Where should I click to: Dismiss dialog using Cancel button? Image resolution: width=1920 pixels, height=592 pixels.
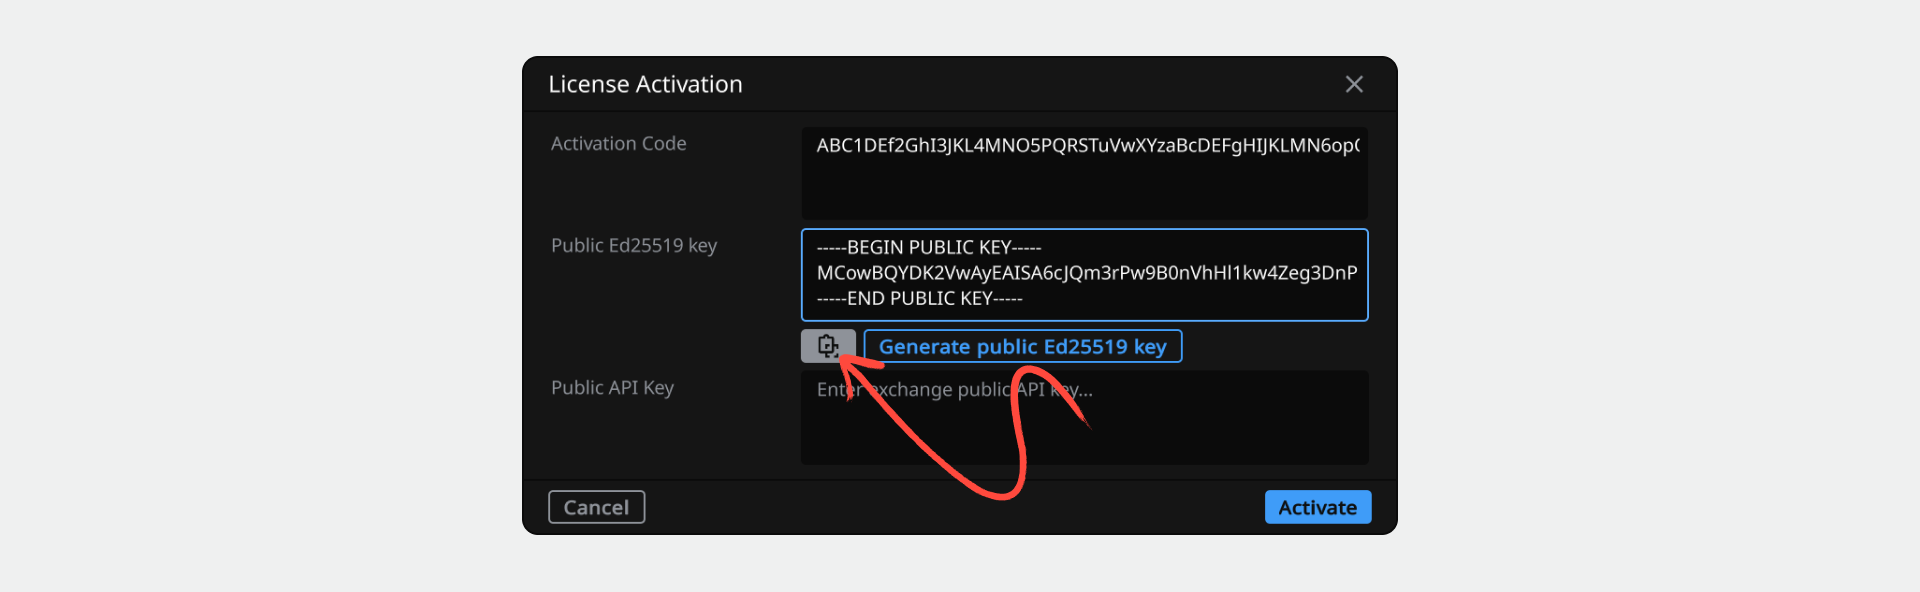point(596,507)
